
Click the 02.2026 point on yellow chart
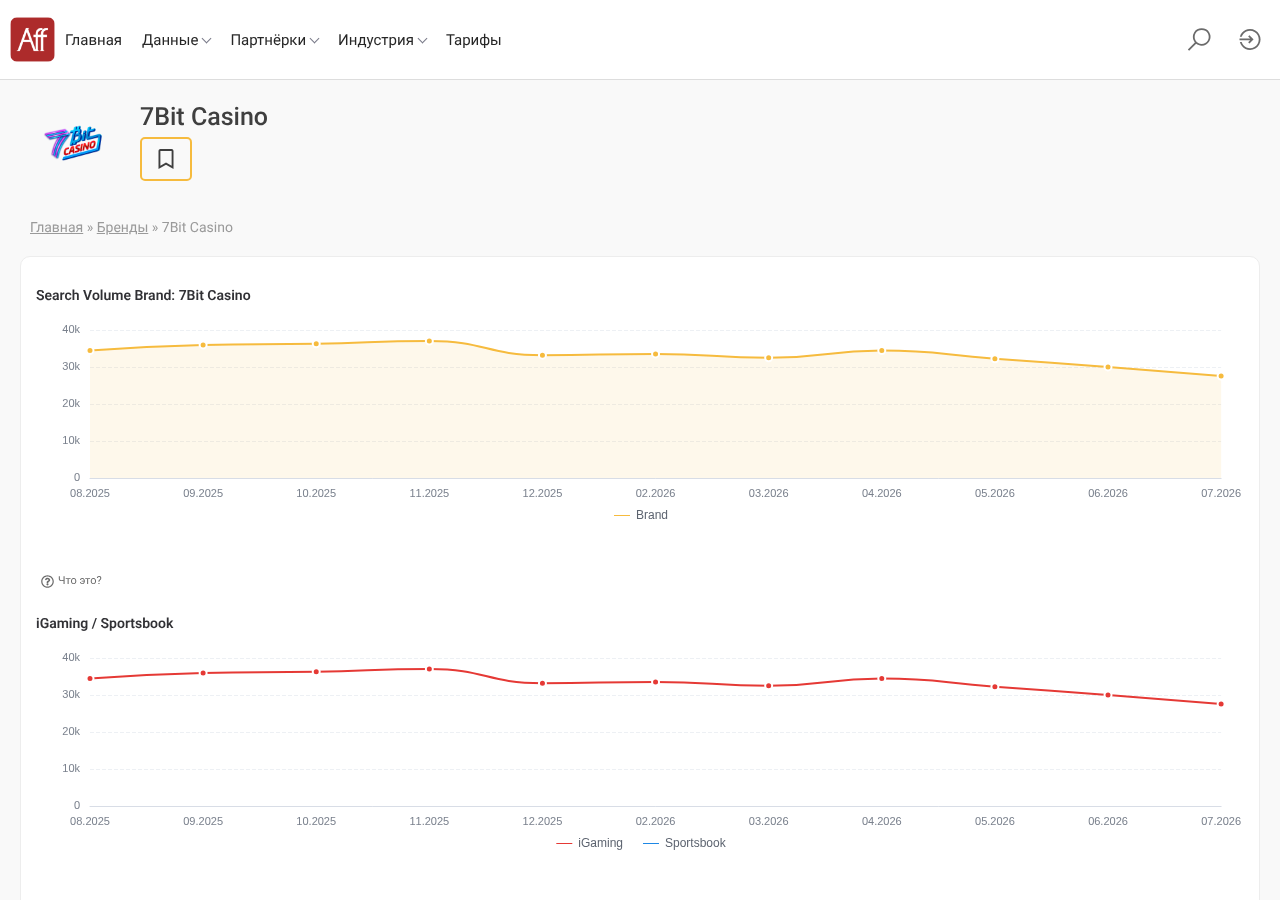[x=656, y=354]
